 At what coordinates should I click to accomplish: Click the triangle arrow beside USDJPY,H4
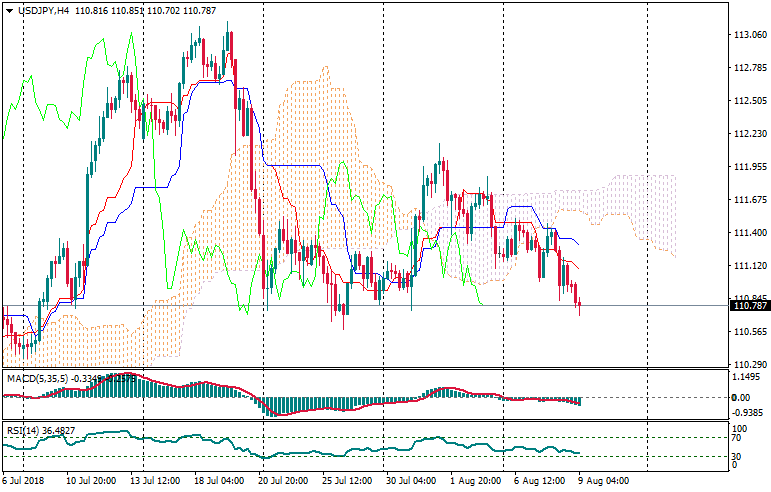tap(9, 9)
